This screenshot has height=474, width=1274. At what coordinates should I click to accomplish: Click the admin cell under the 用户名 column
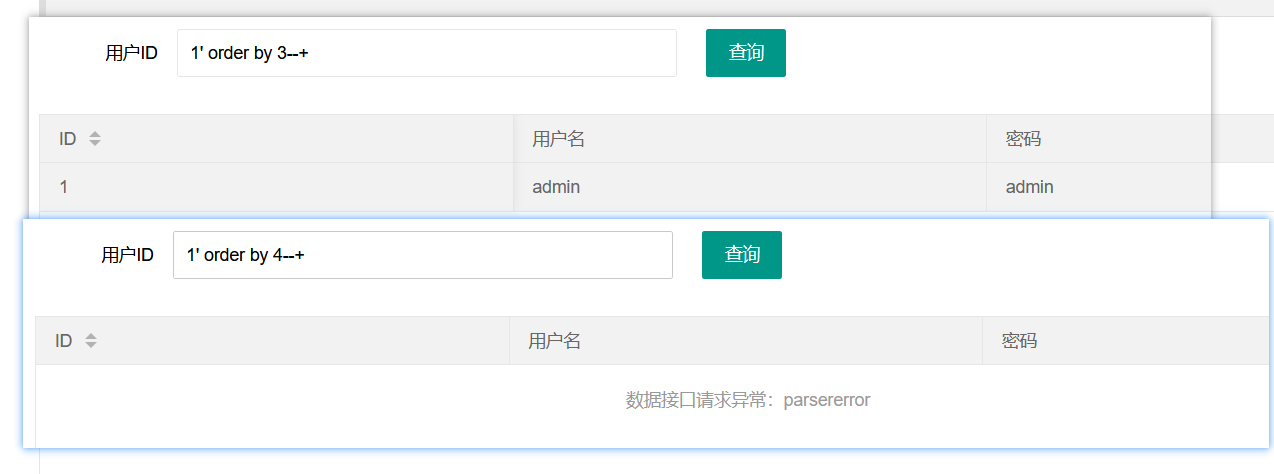pos(750,187)
